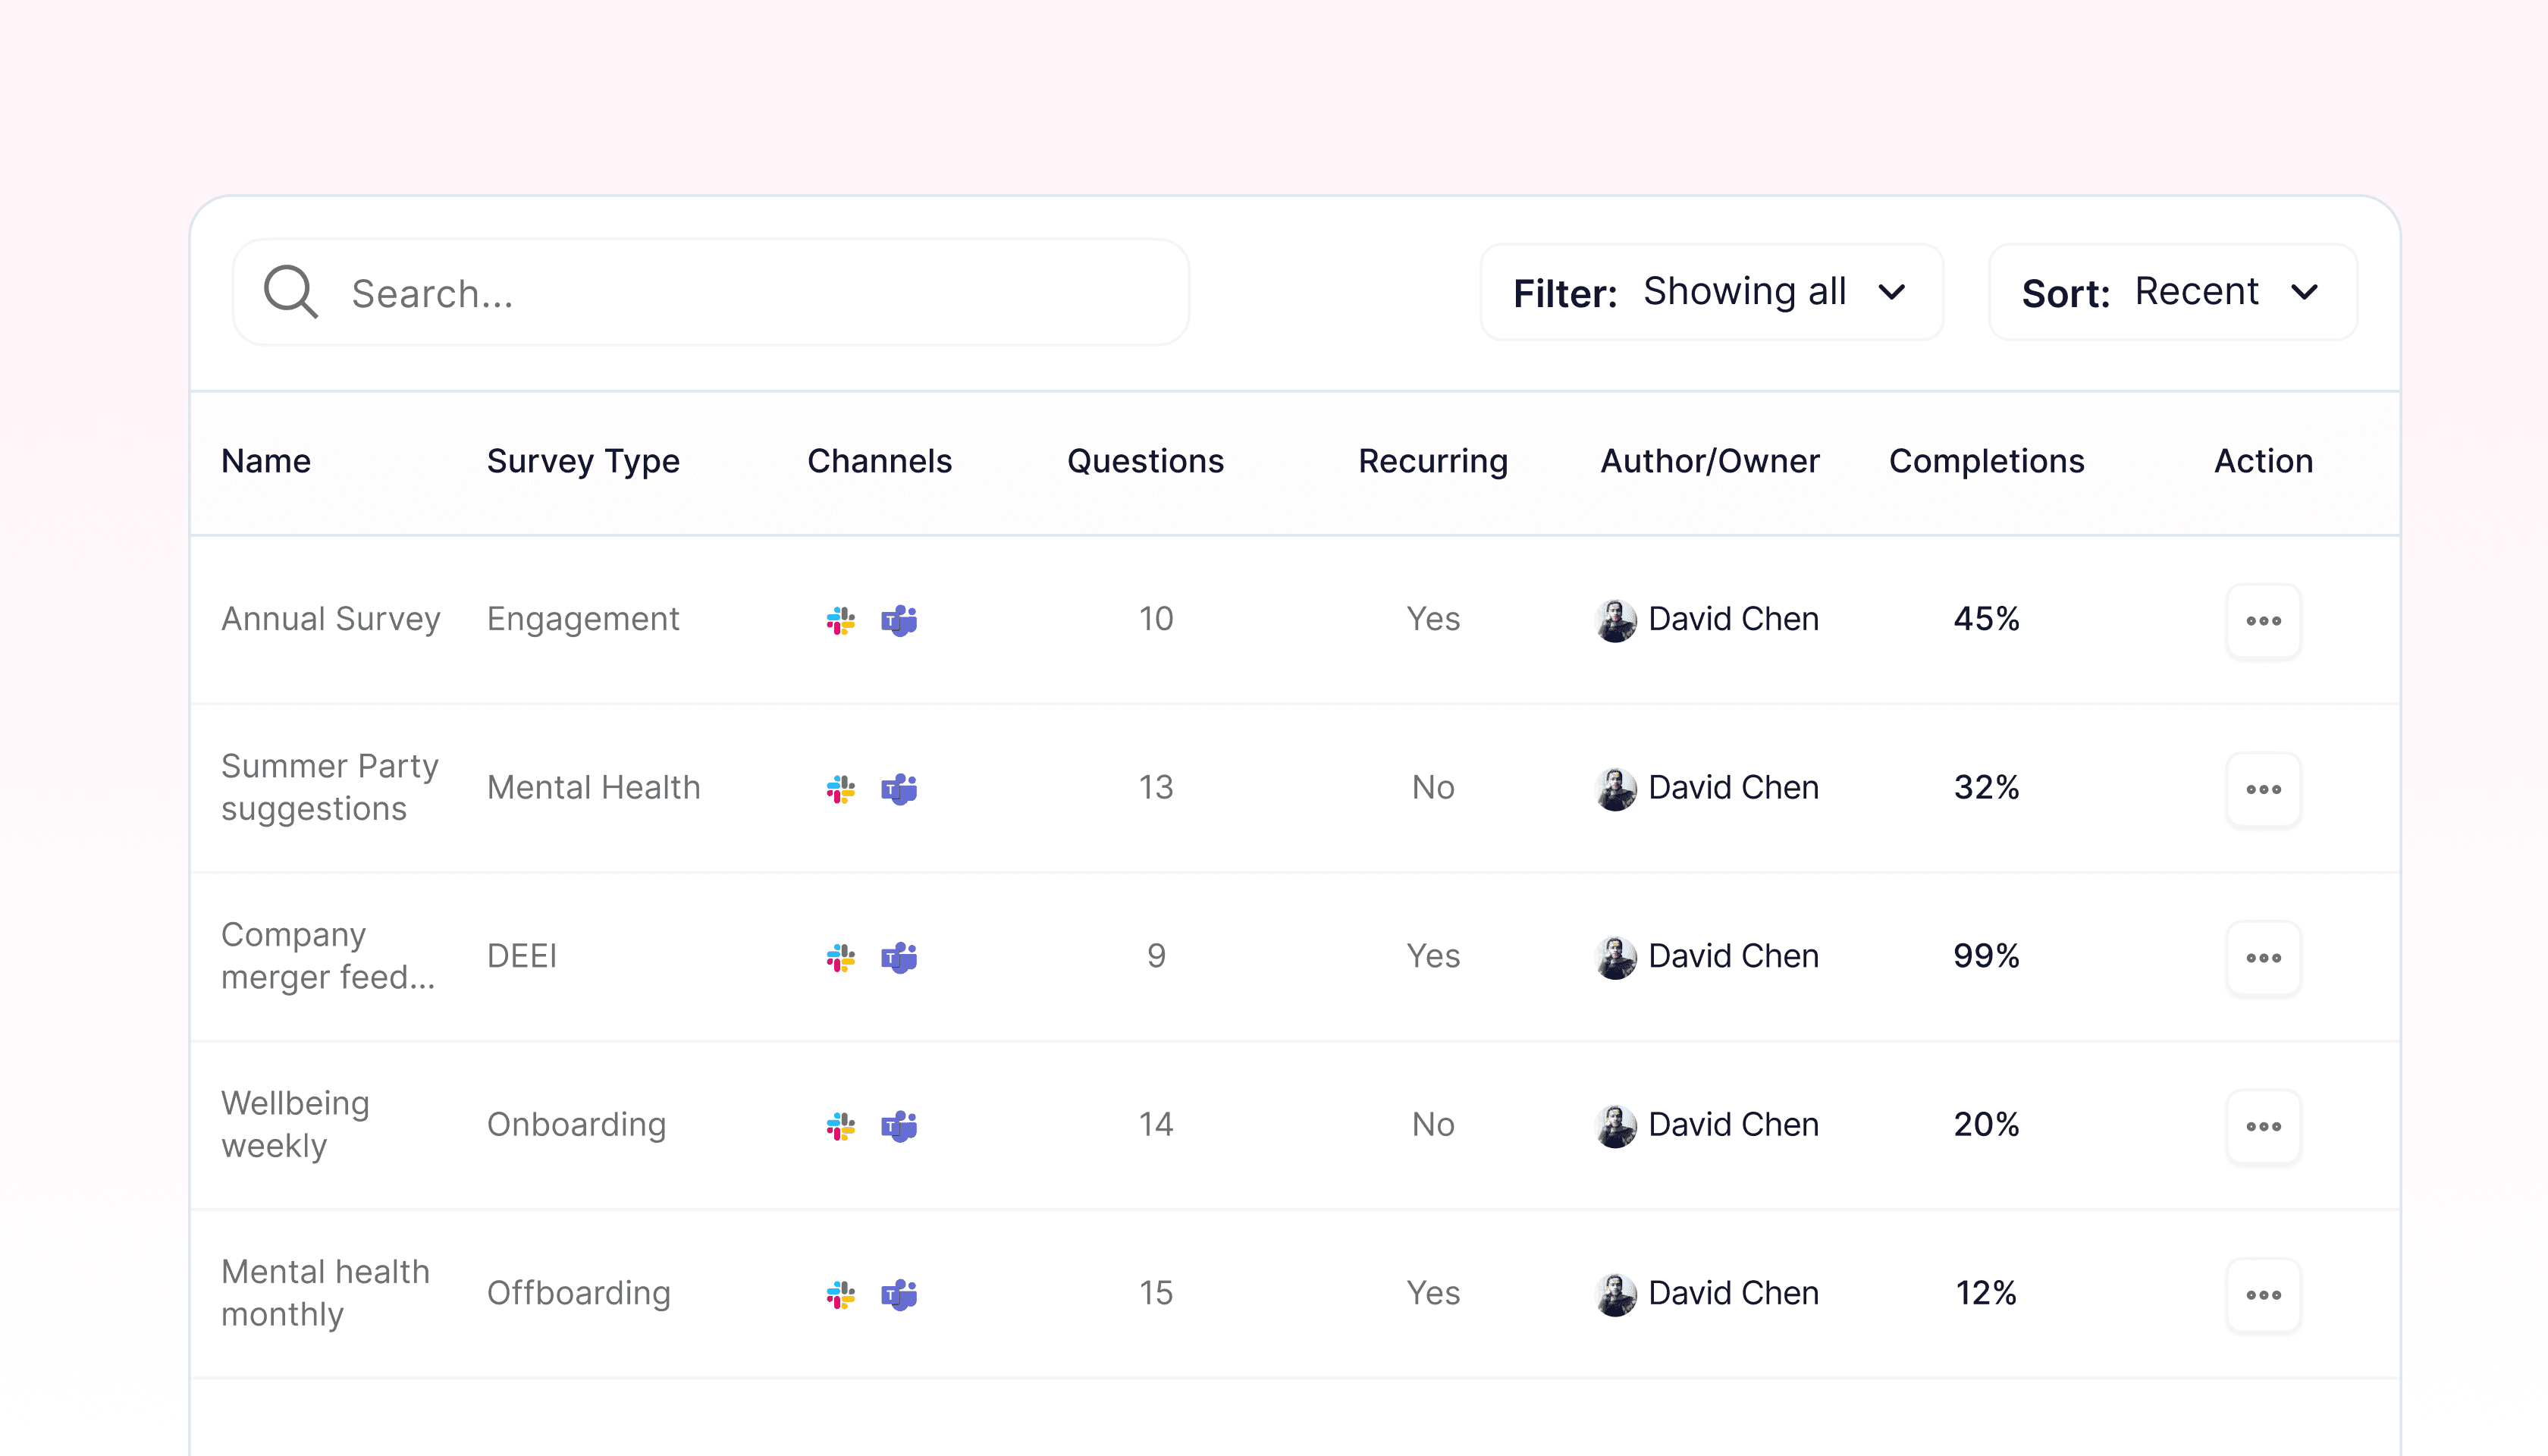Click David Chen avatar in Annual Survey row
Viewport: 2548px width, 1456px height.
click(1615, 620)
